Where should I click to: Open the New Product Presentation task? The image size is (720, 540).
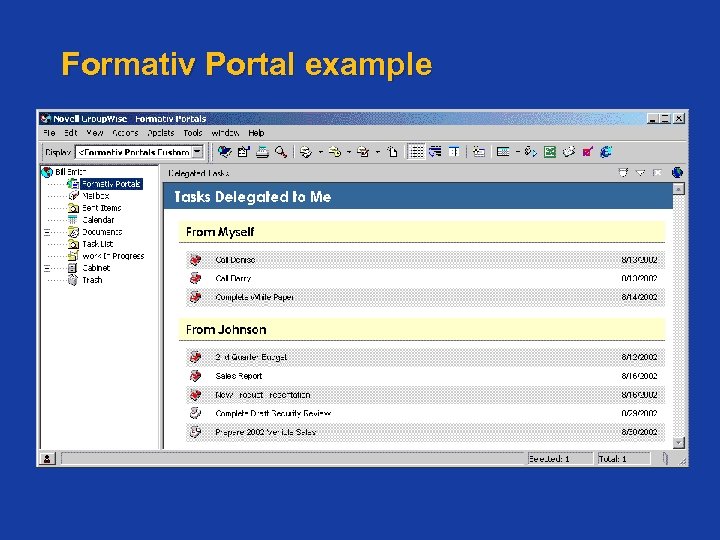263,395
